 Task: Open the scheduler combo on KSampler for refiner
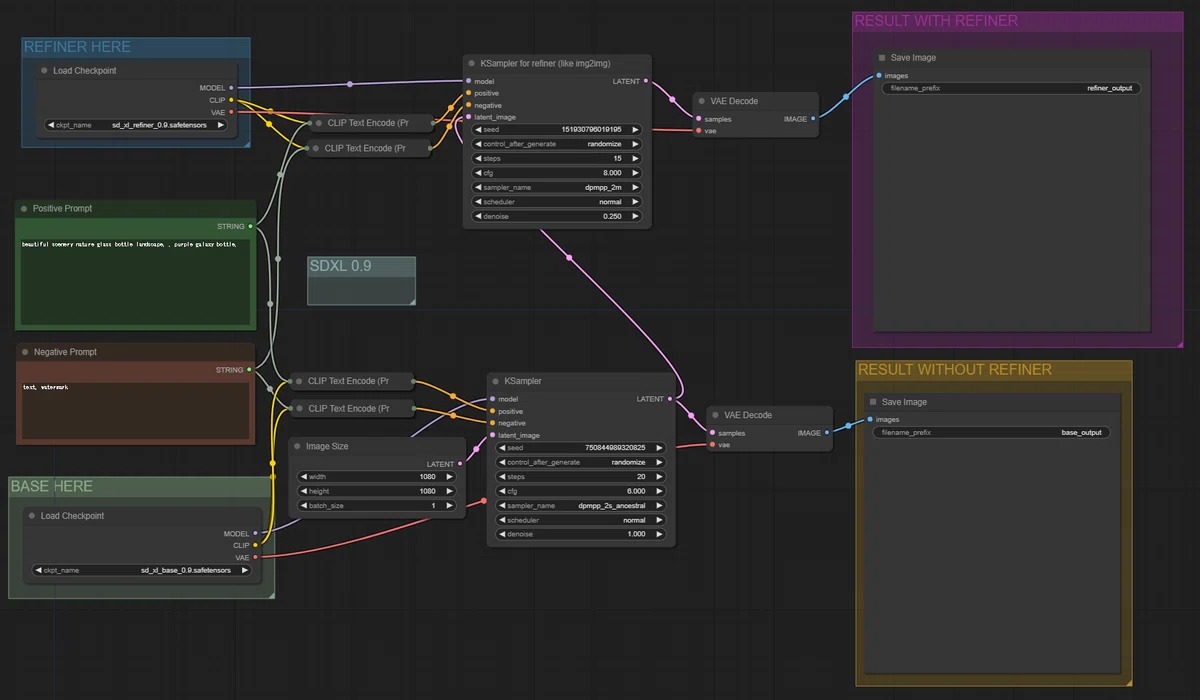click(556, 202)
